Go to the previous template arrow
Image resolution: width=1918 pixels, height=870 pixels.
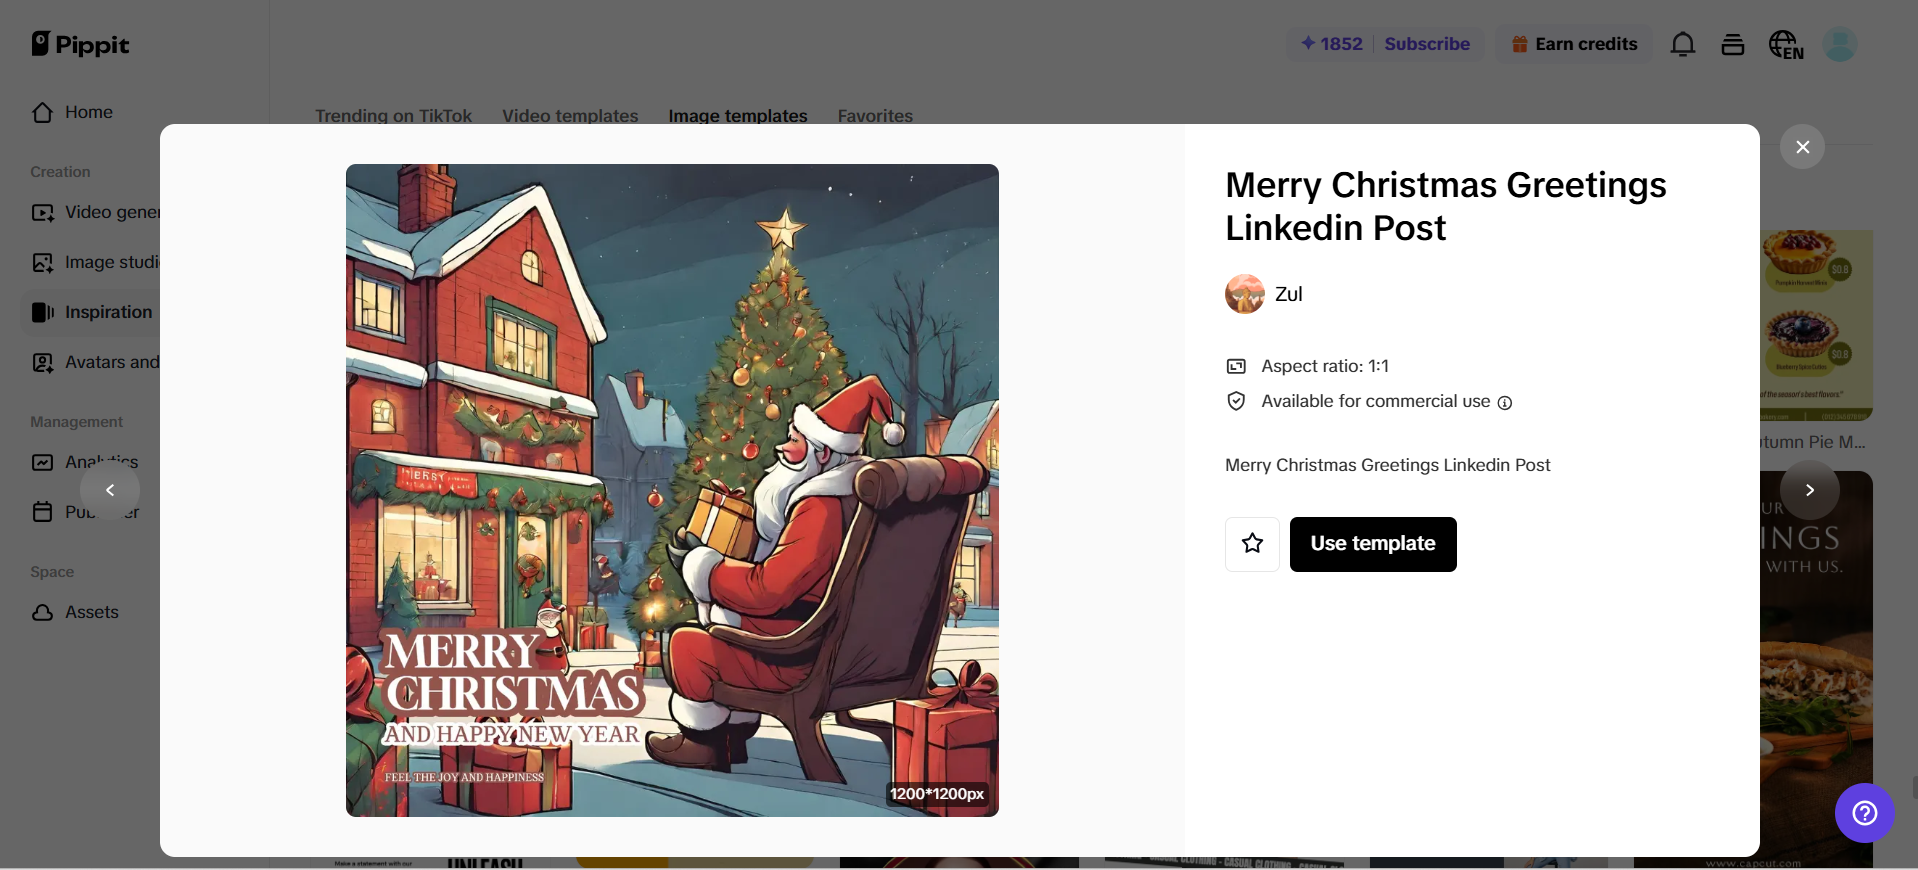point(110,490)
